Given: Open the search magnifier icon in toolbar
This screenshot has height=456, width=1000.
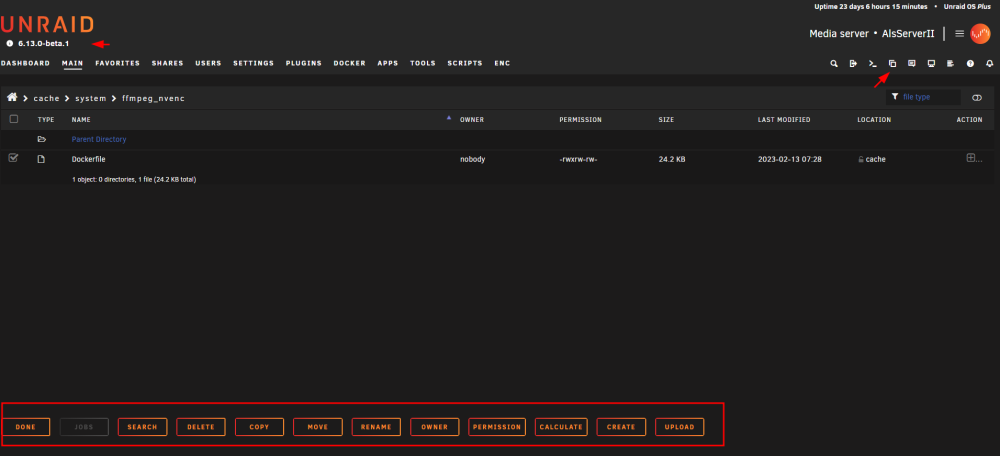Looking at the screenshot, I should [834, 64].
